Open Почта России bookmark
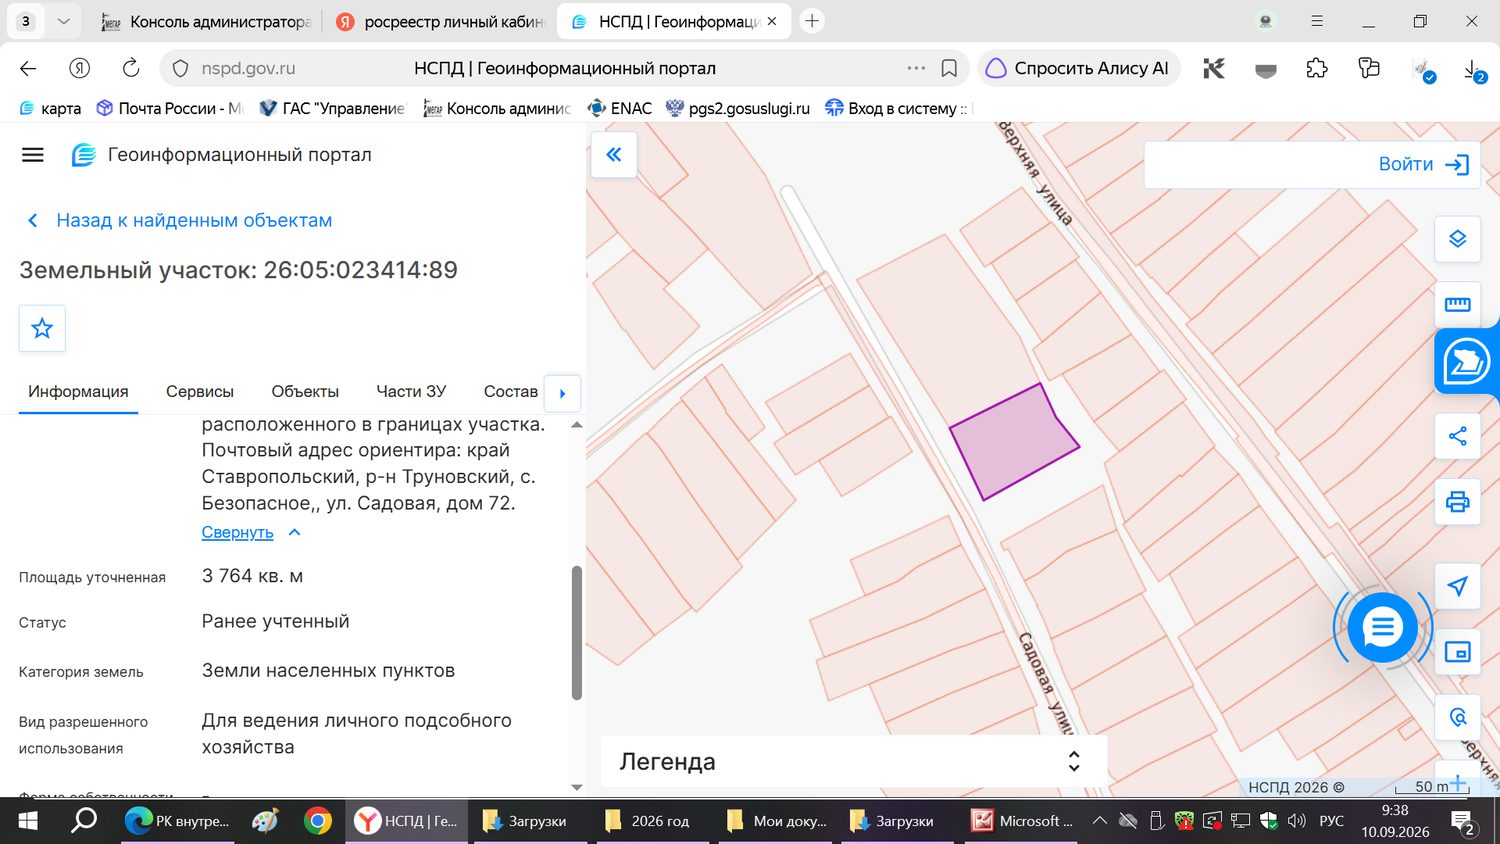 pos(169,108)
